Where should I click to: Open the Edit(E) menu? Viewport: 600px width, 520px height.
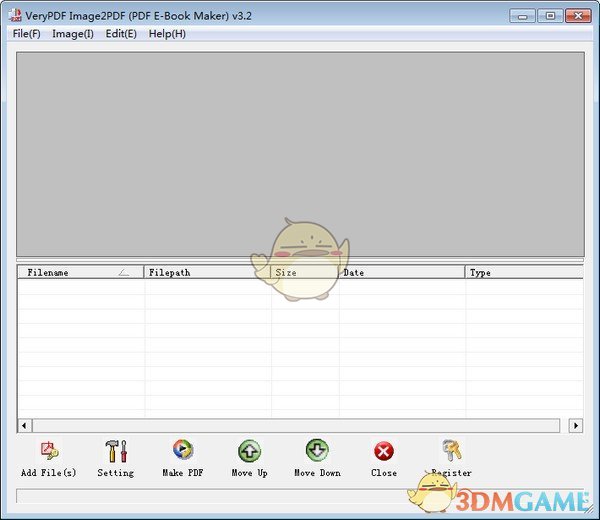click(121, 34)
